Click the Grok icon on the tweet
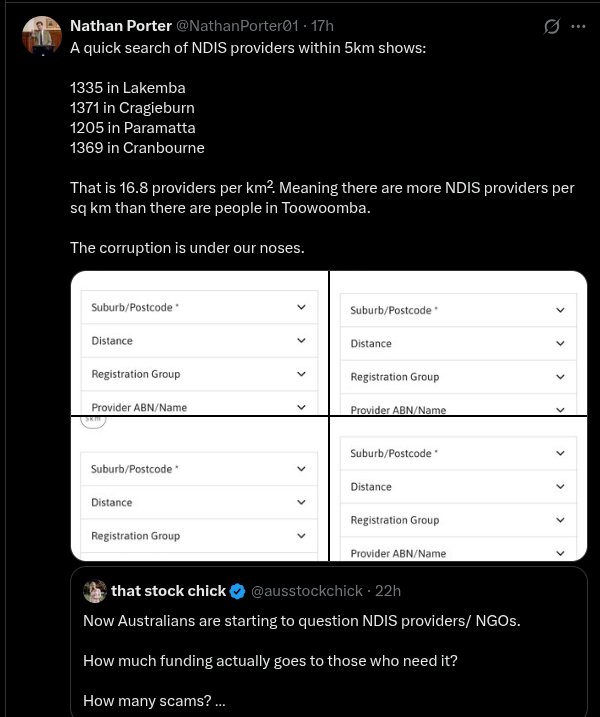 551,27
